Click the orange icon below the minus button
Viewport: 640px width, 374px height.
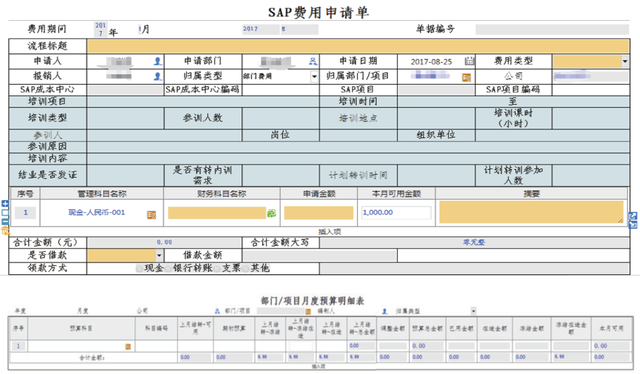pos(5,231)
